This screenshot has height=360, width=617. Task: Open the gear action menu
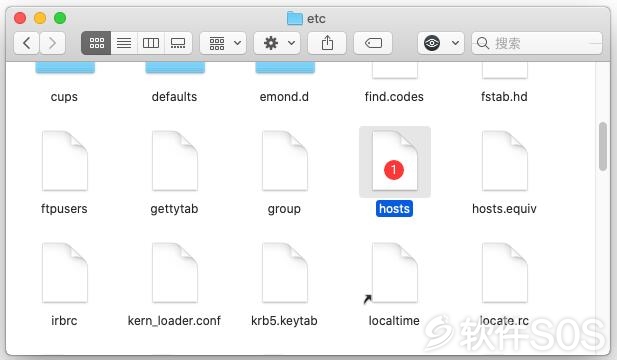[277, 43]
